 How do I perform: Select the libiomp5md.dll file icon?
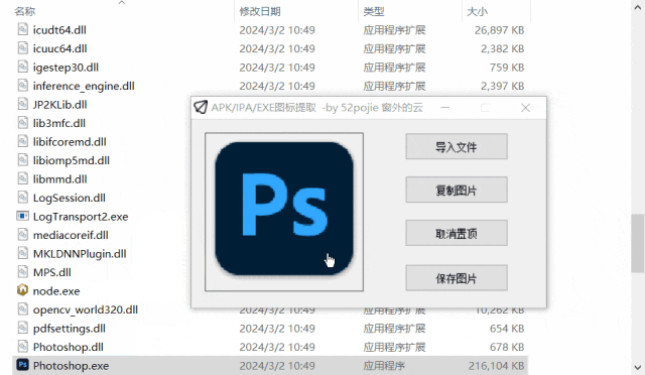pyautogui.click(x=23, y=160)
